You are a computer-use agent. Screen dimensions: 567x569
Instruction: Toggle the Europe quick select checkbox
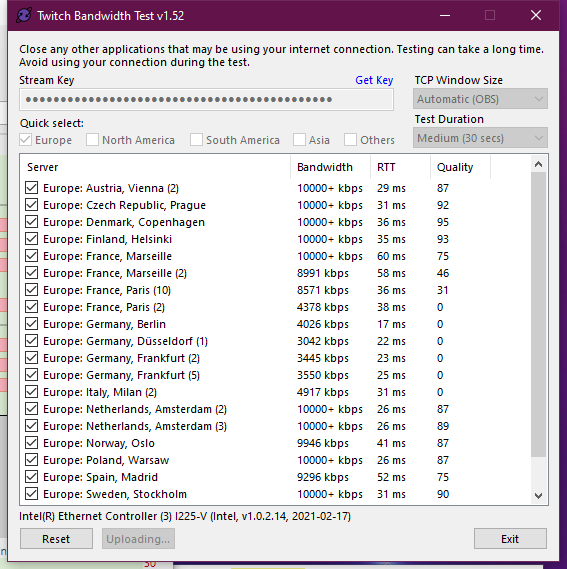click(25, 140)
